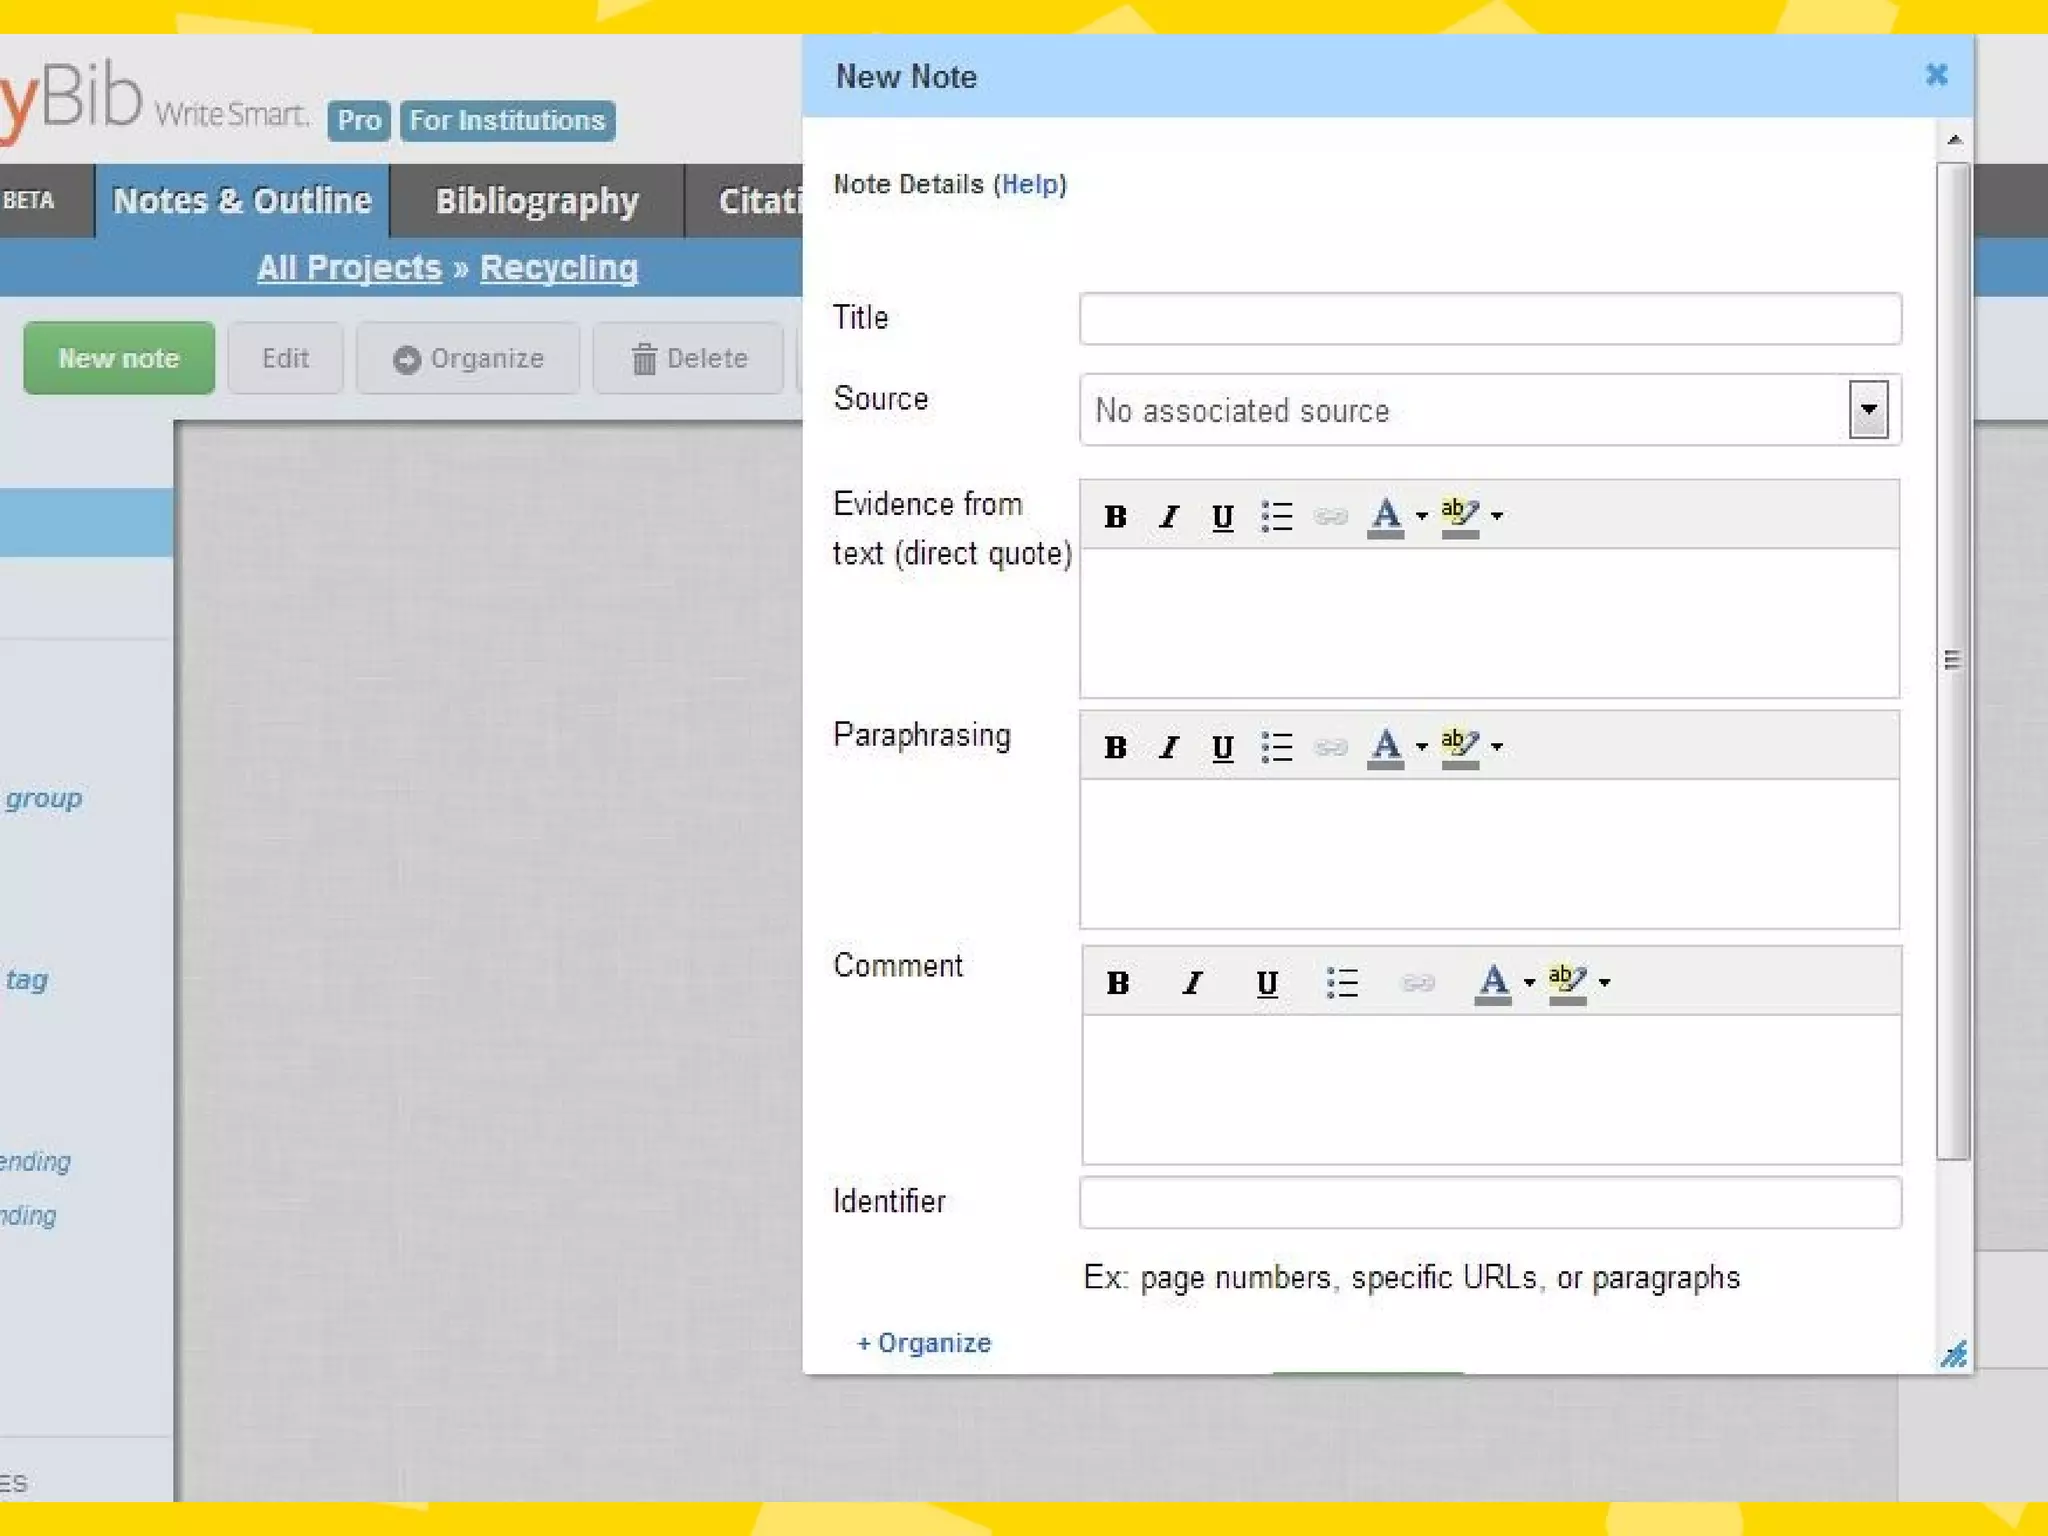Toggle Underline in Evidence from text editor
The width and height of the screenshot is (2048, 1536).
point(1222,516)
